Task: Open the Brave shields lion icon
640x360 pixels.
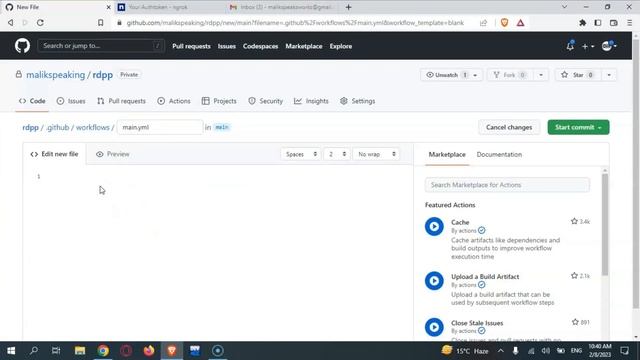Action: pos(504,23)
